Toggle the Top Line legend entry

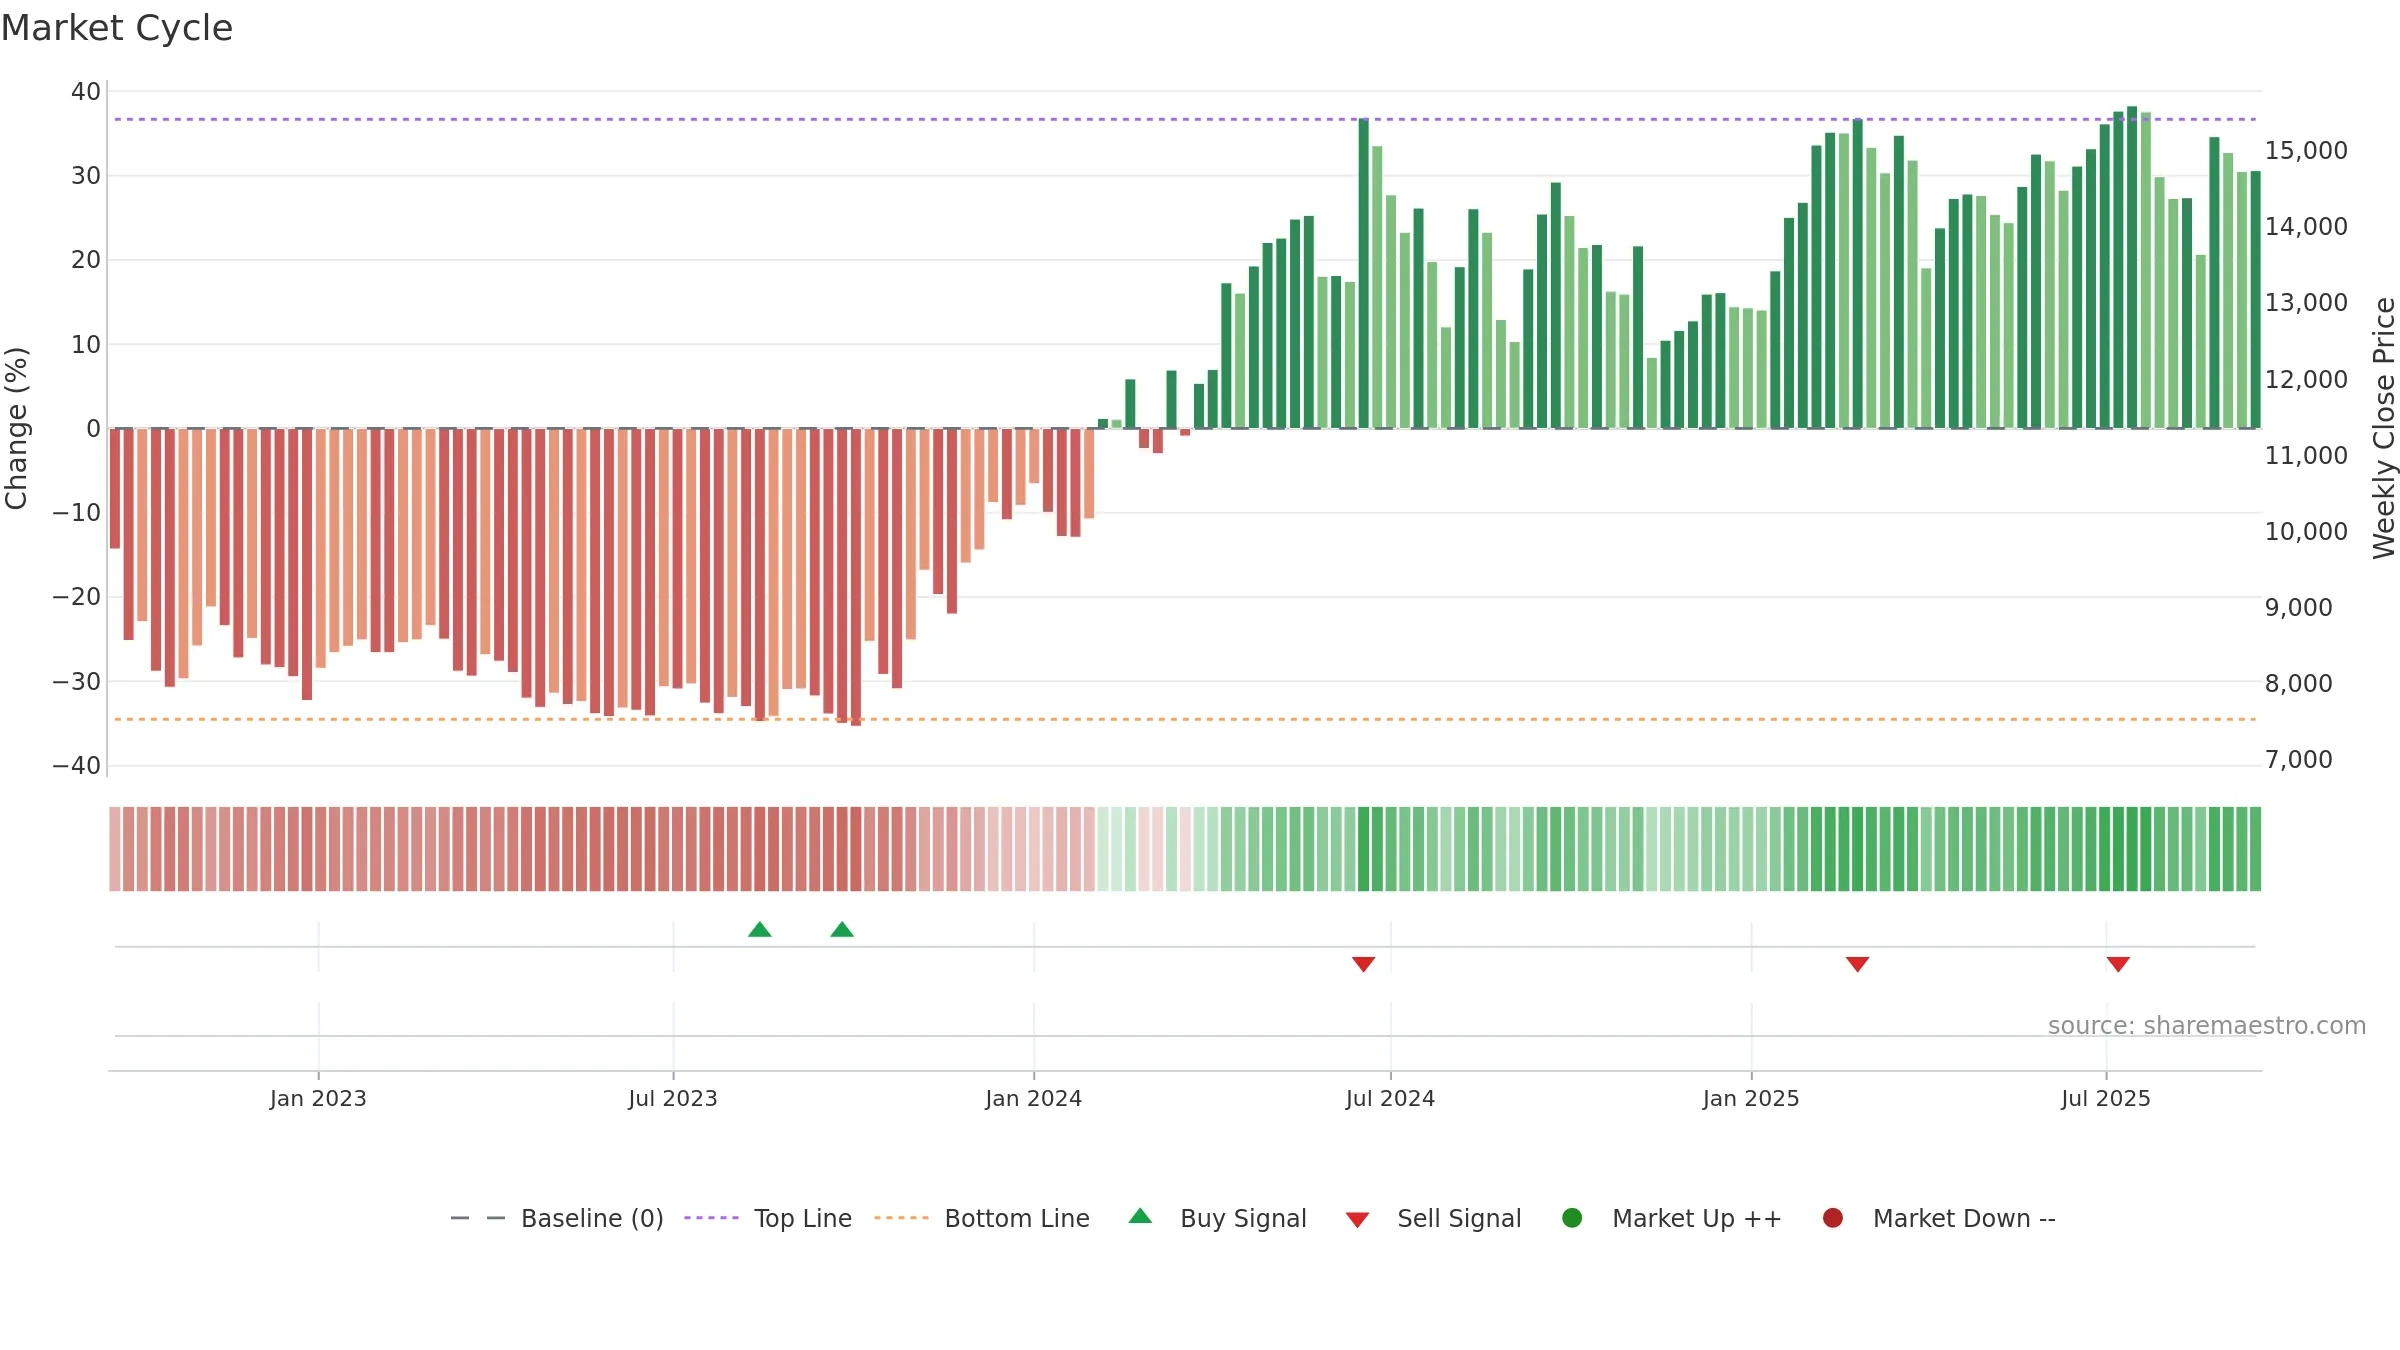[x=768, y=1218]
